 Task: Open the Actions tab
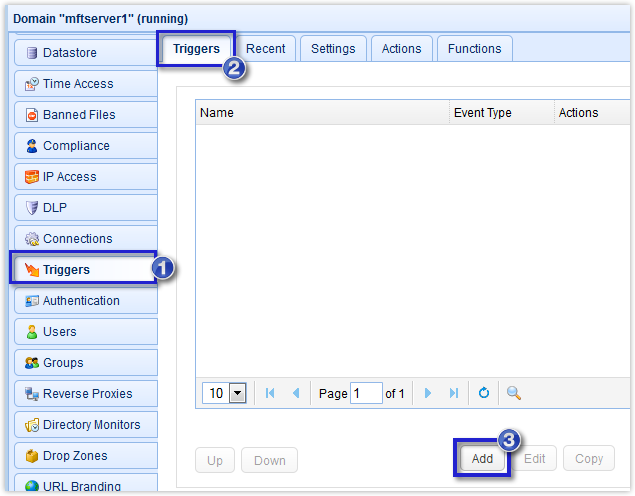tap(401, 49)
